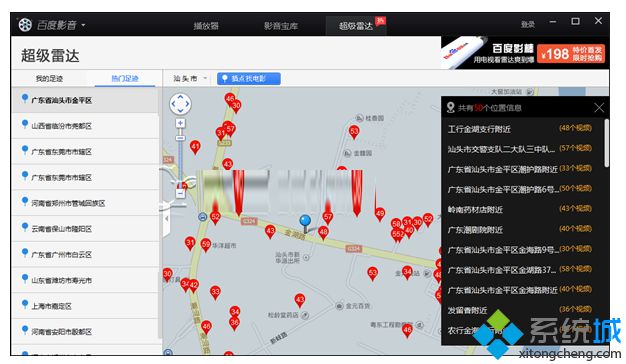Switch to the 播放器 tab
This screenshot has width=626, height=364.
tap(206, 26)
